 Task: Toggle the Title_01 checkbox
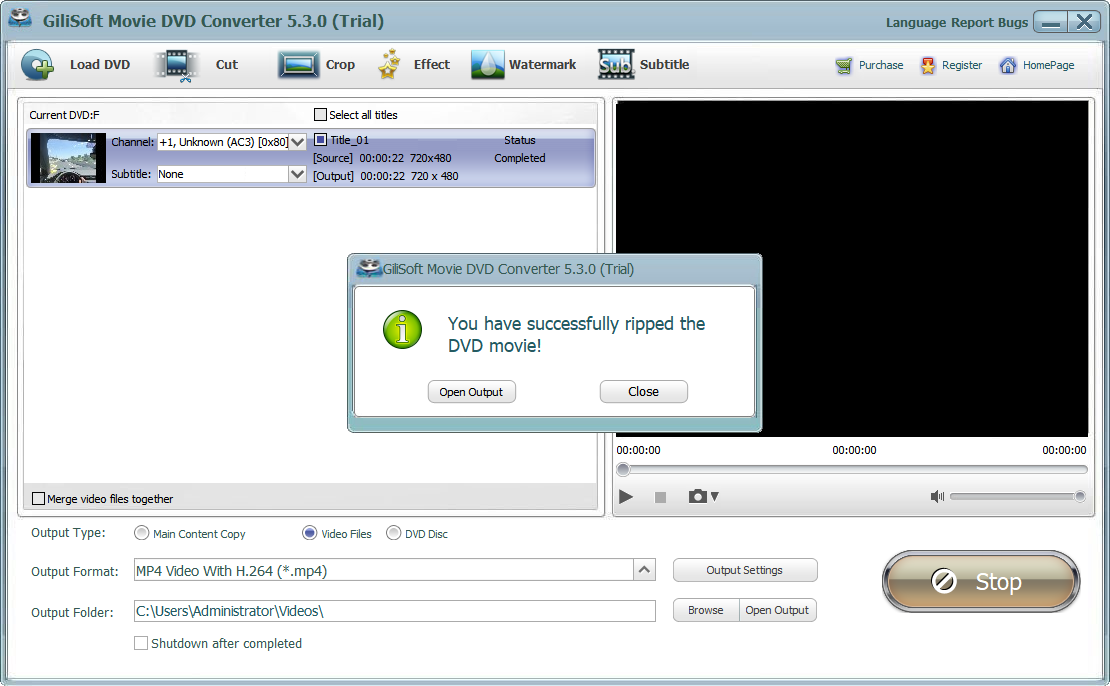coord(320,139)
